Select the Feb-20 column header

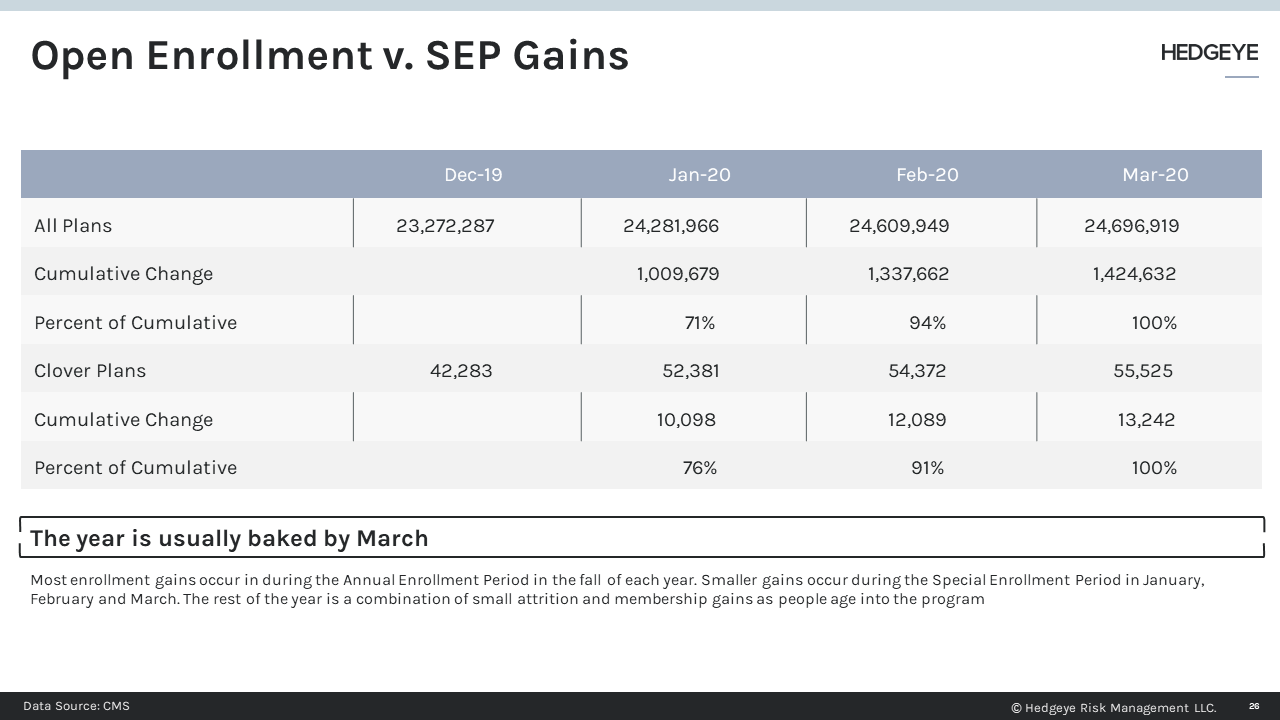point(927,174)
